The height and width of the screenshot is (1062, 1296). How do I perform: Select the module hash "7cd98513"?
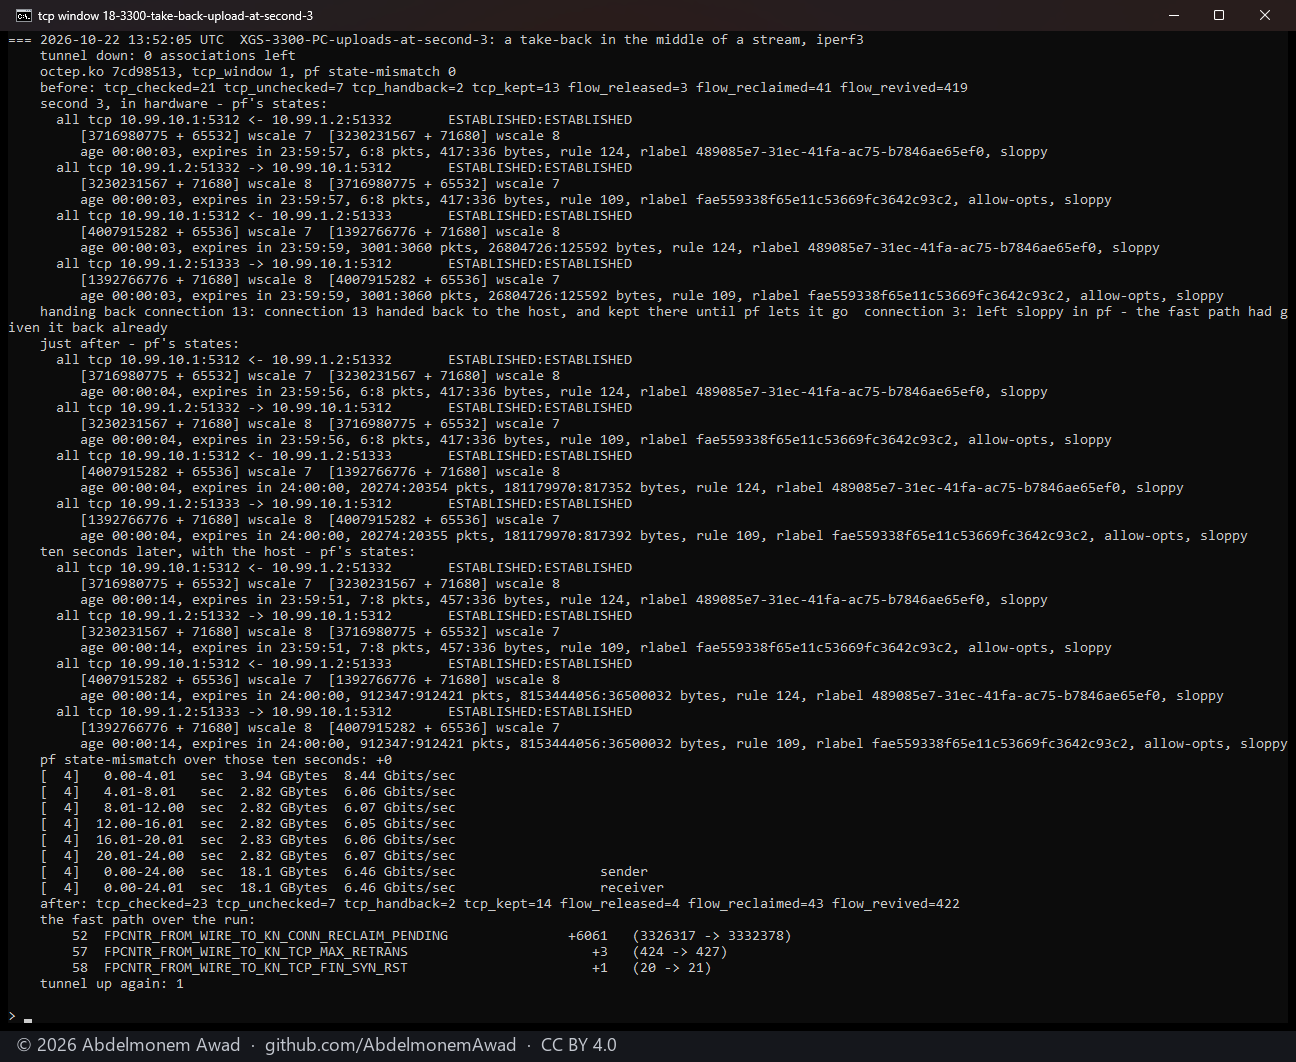[x=144, y=72]
